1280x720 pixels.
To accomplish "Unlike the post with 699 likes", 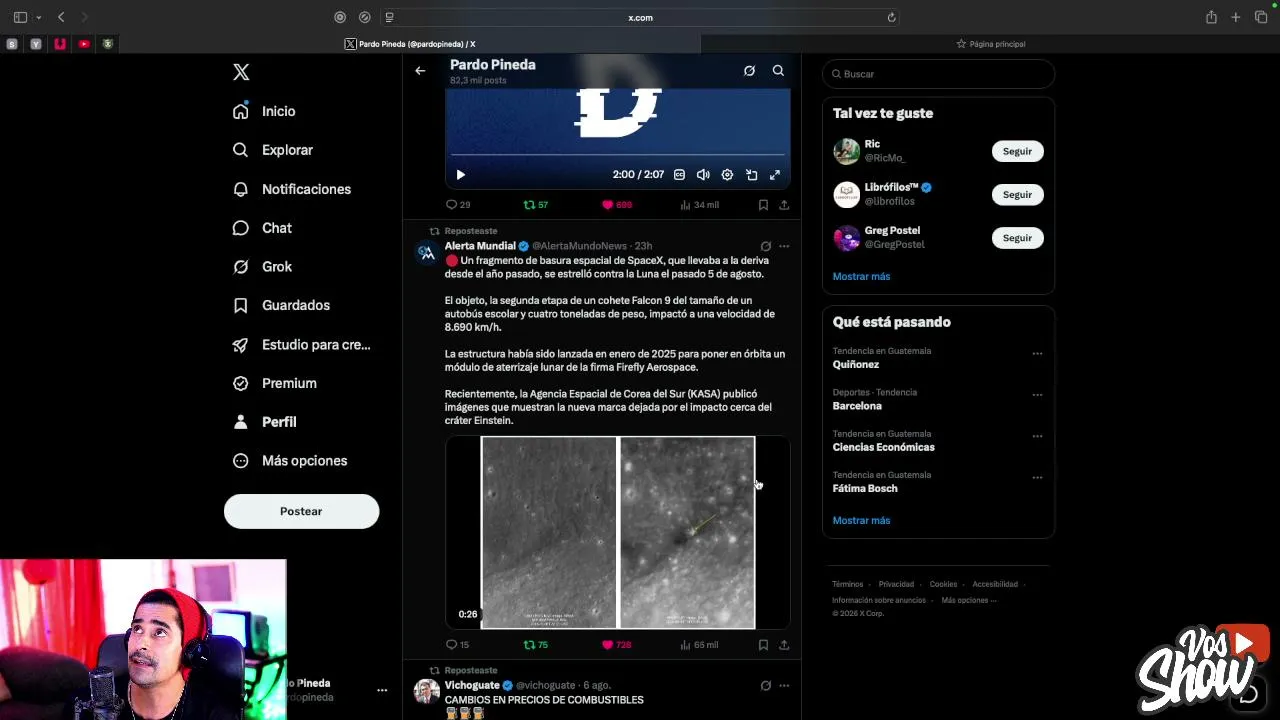I will pyautogui.click(x=616, y=205).
